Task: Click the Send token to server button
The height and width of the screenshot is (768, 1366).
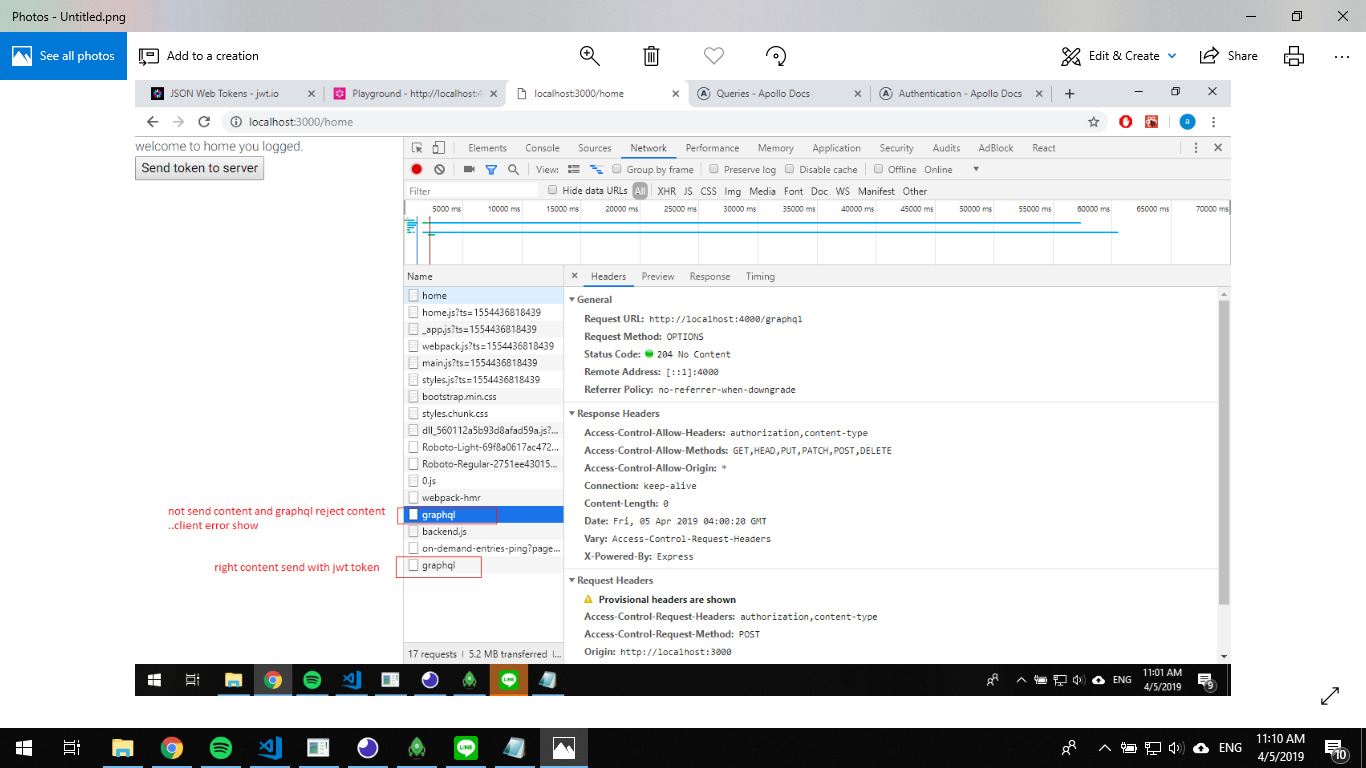Action: pyautogui.click(x=199, y=168)
